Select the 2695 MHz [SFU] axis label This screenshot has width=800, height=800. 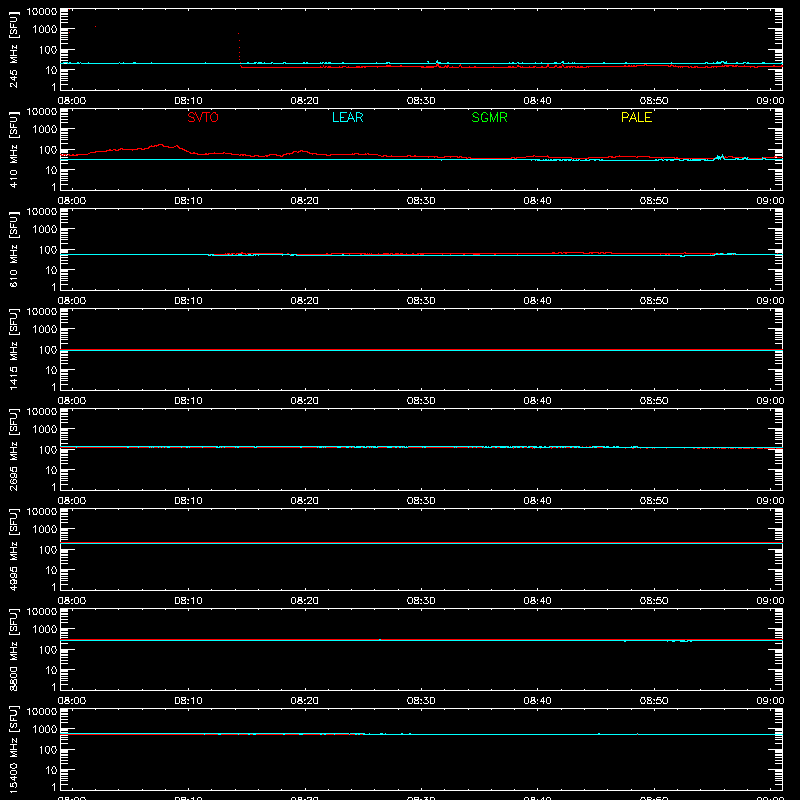tap(13, 449)
